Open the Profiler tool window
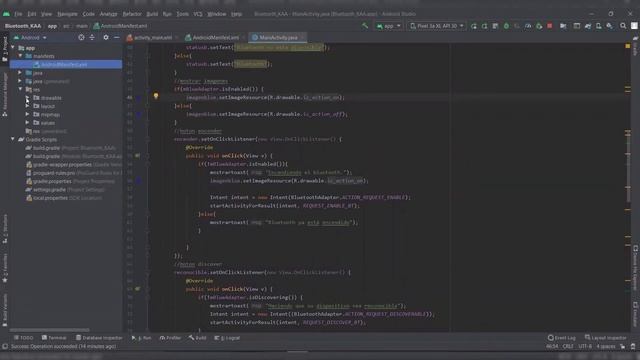 170,338
